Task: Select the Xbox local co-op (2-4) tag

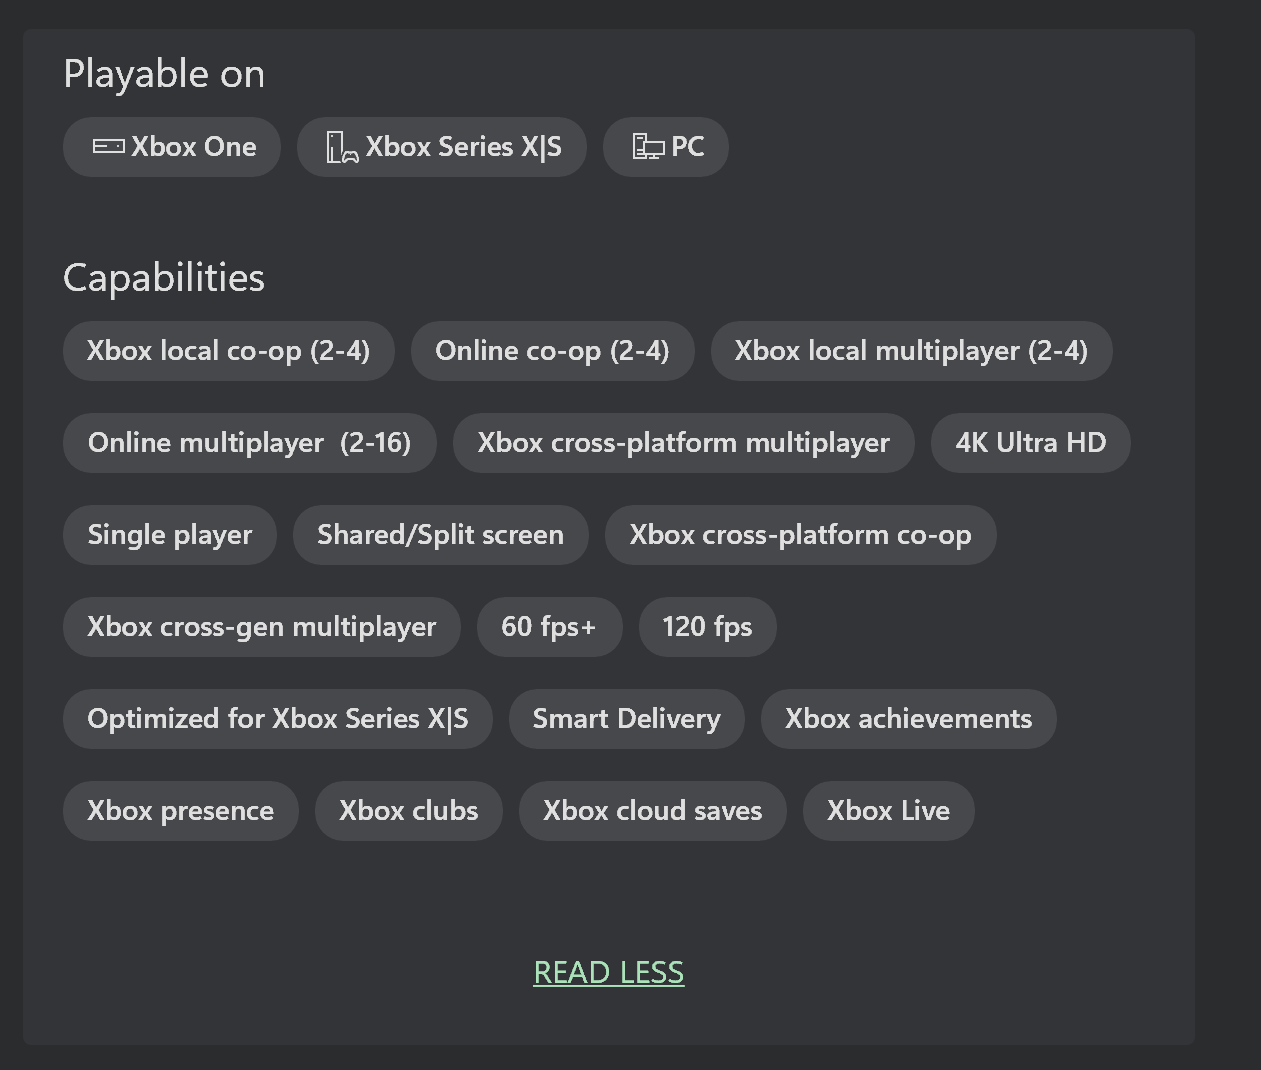Action: click(228, 351)
